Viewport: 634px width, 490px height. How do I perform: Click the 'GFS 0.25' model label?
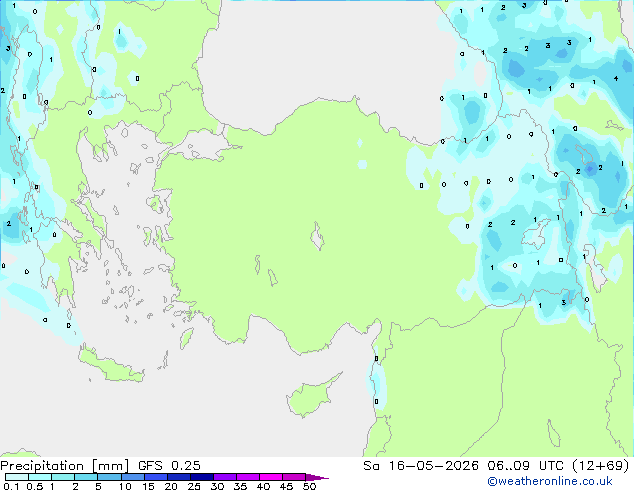(169, 466)
